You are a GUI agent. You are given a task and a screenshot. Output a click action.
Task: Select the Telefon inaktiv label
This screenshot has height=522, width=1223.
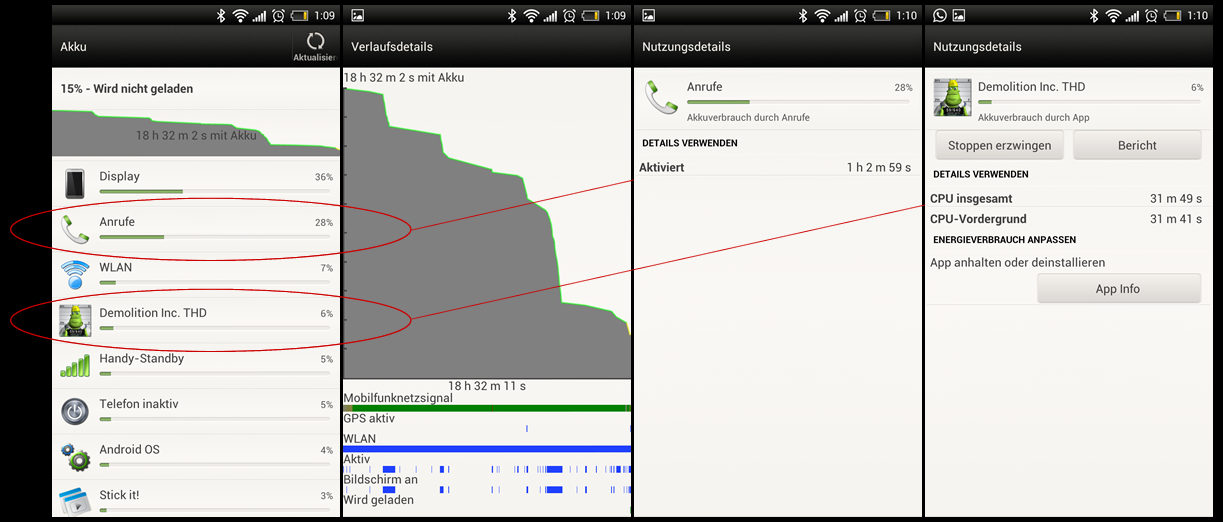[138, 404]
